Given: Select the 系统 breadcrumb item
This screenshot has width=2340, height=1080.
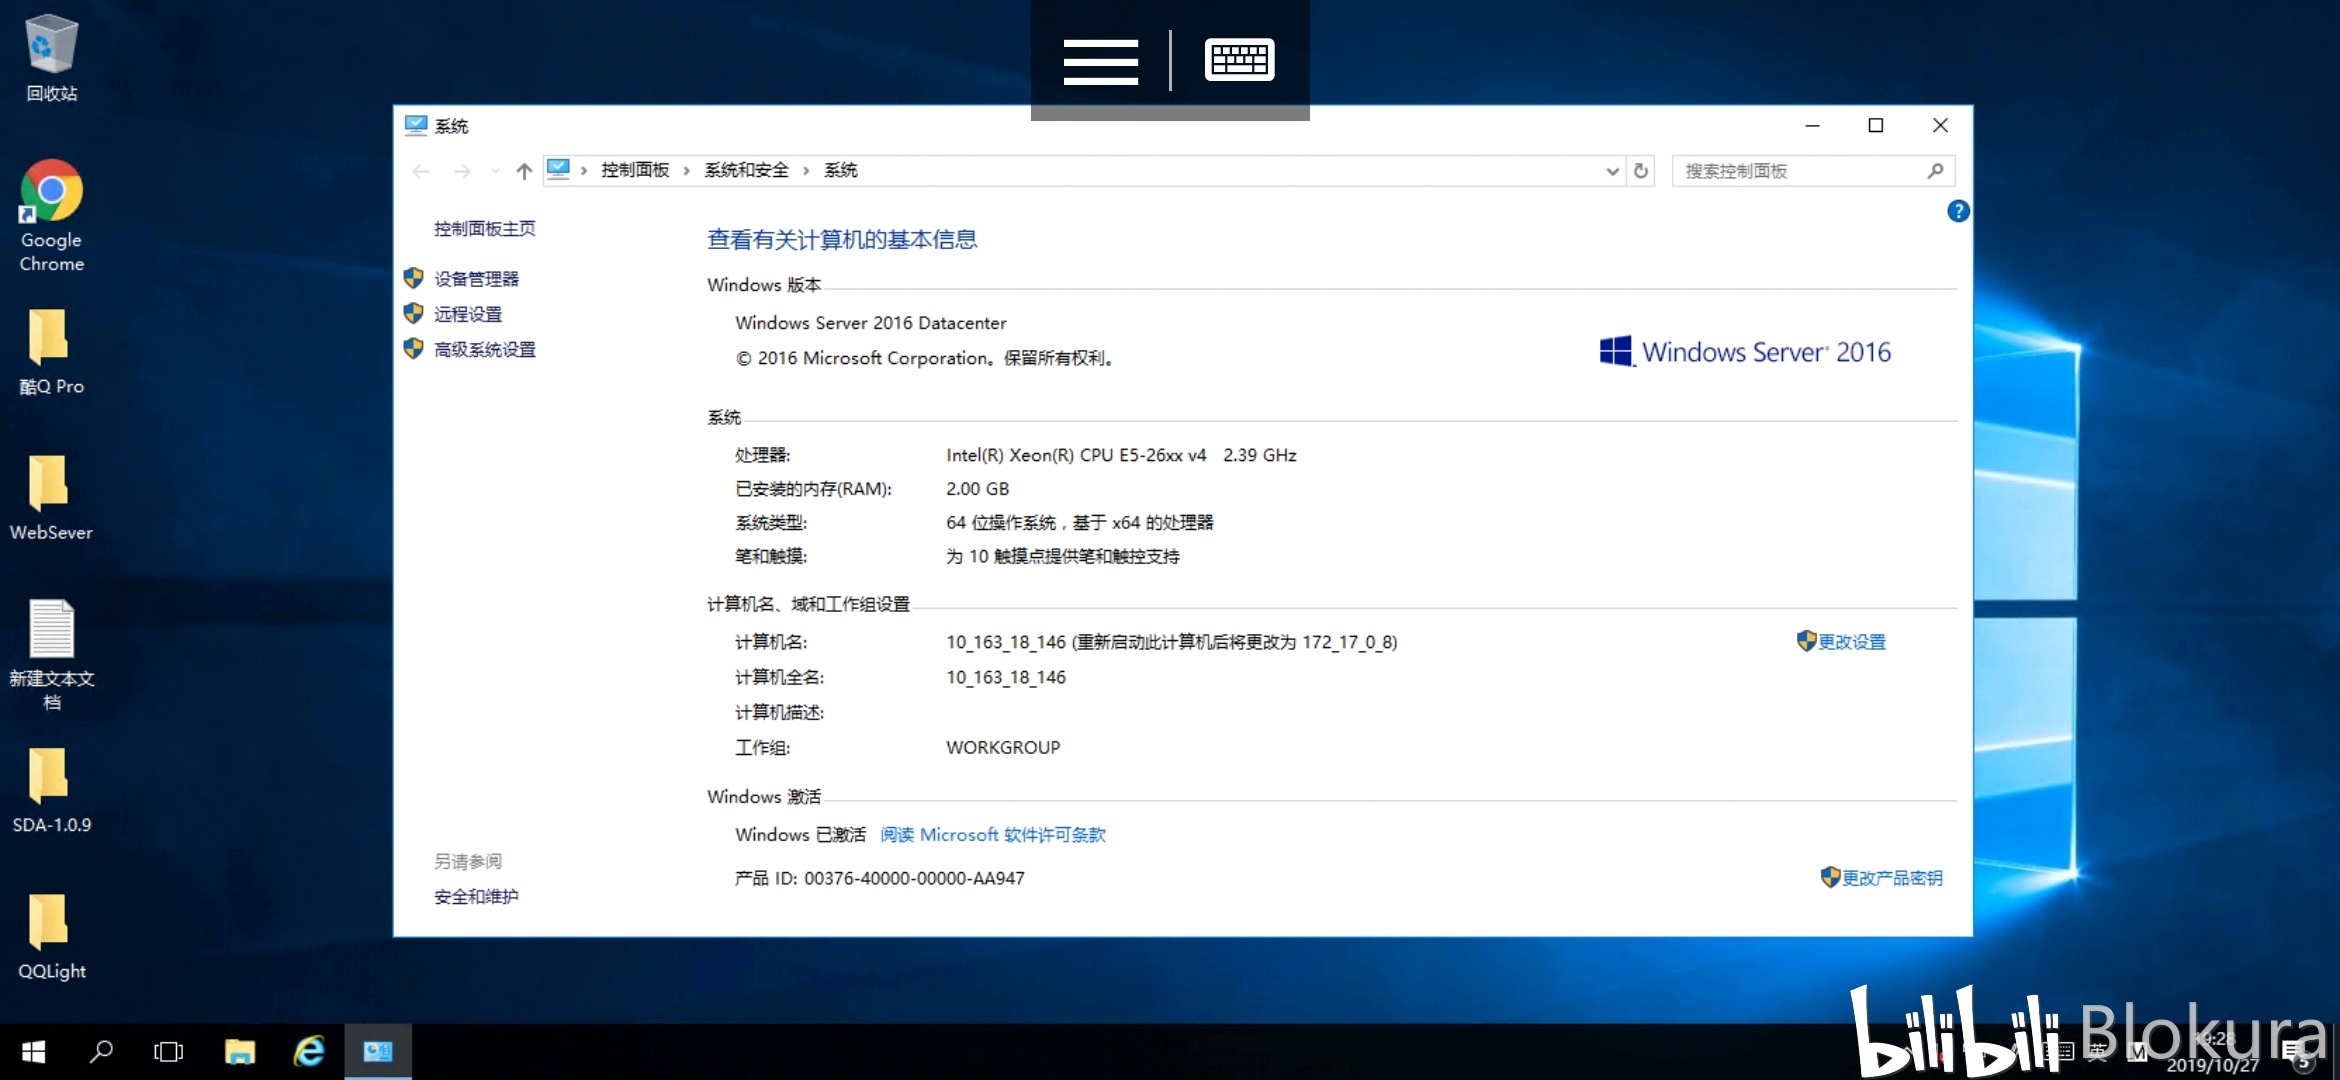Looking at the screenshot, I should pos(841,170).
